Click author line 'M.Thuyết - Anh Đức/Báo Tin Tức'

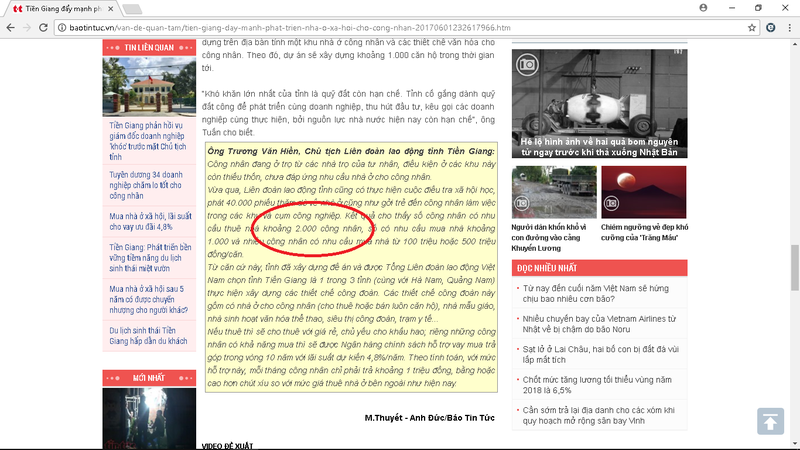coord(430,418)
